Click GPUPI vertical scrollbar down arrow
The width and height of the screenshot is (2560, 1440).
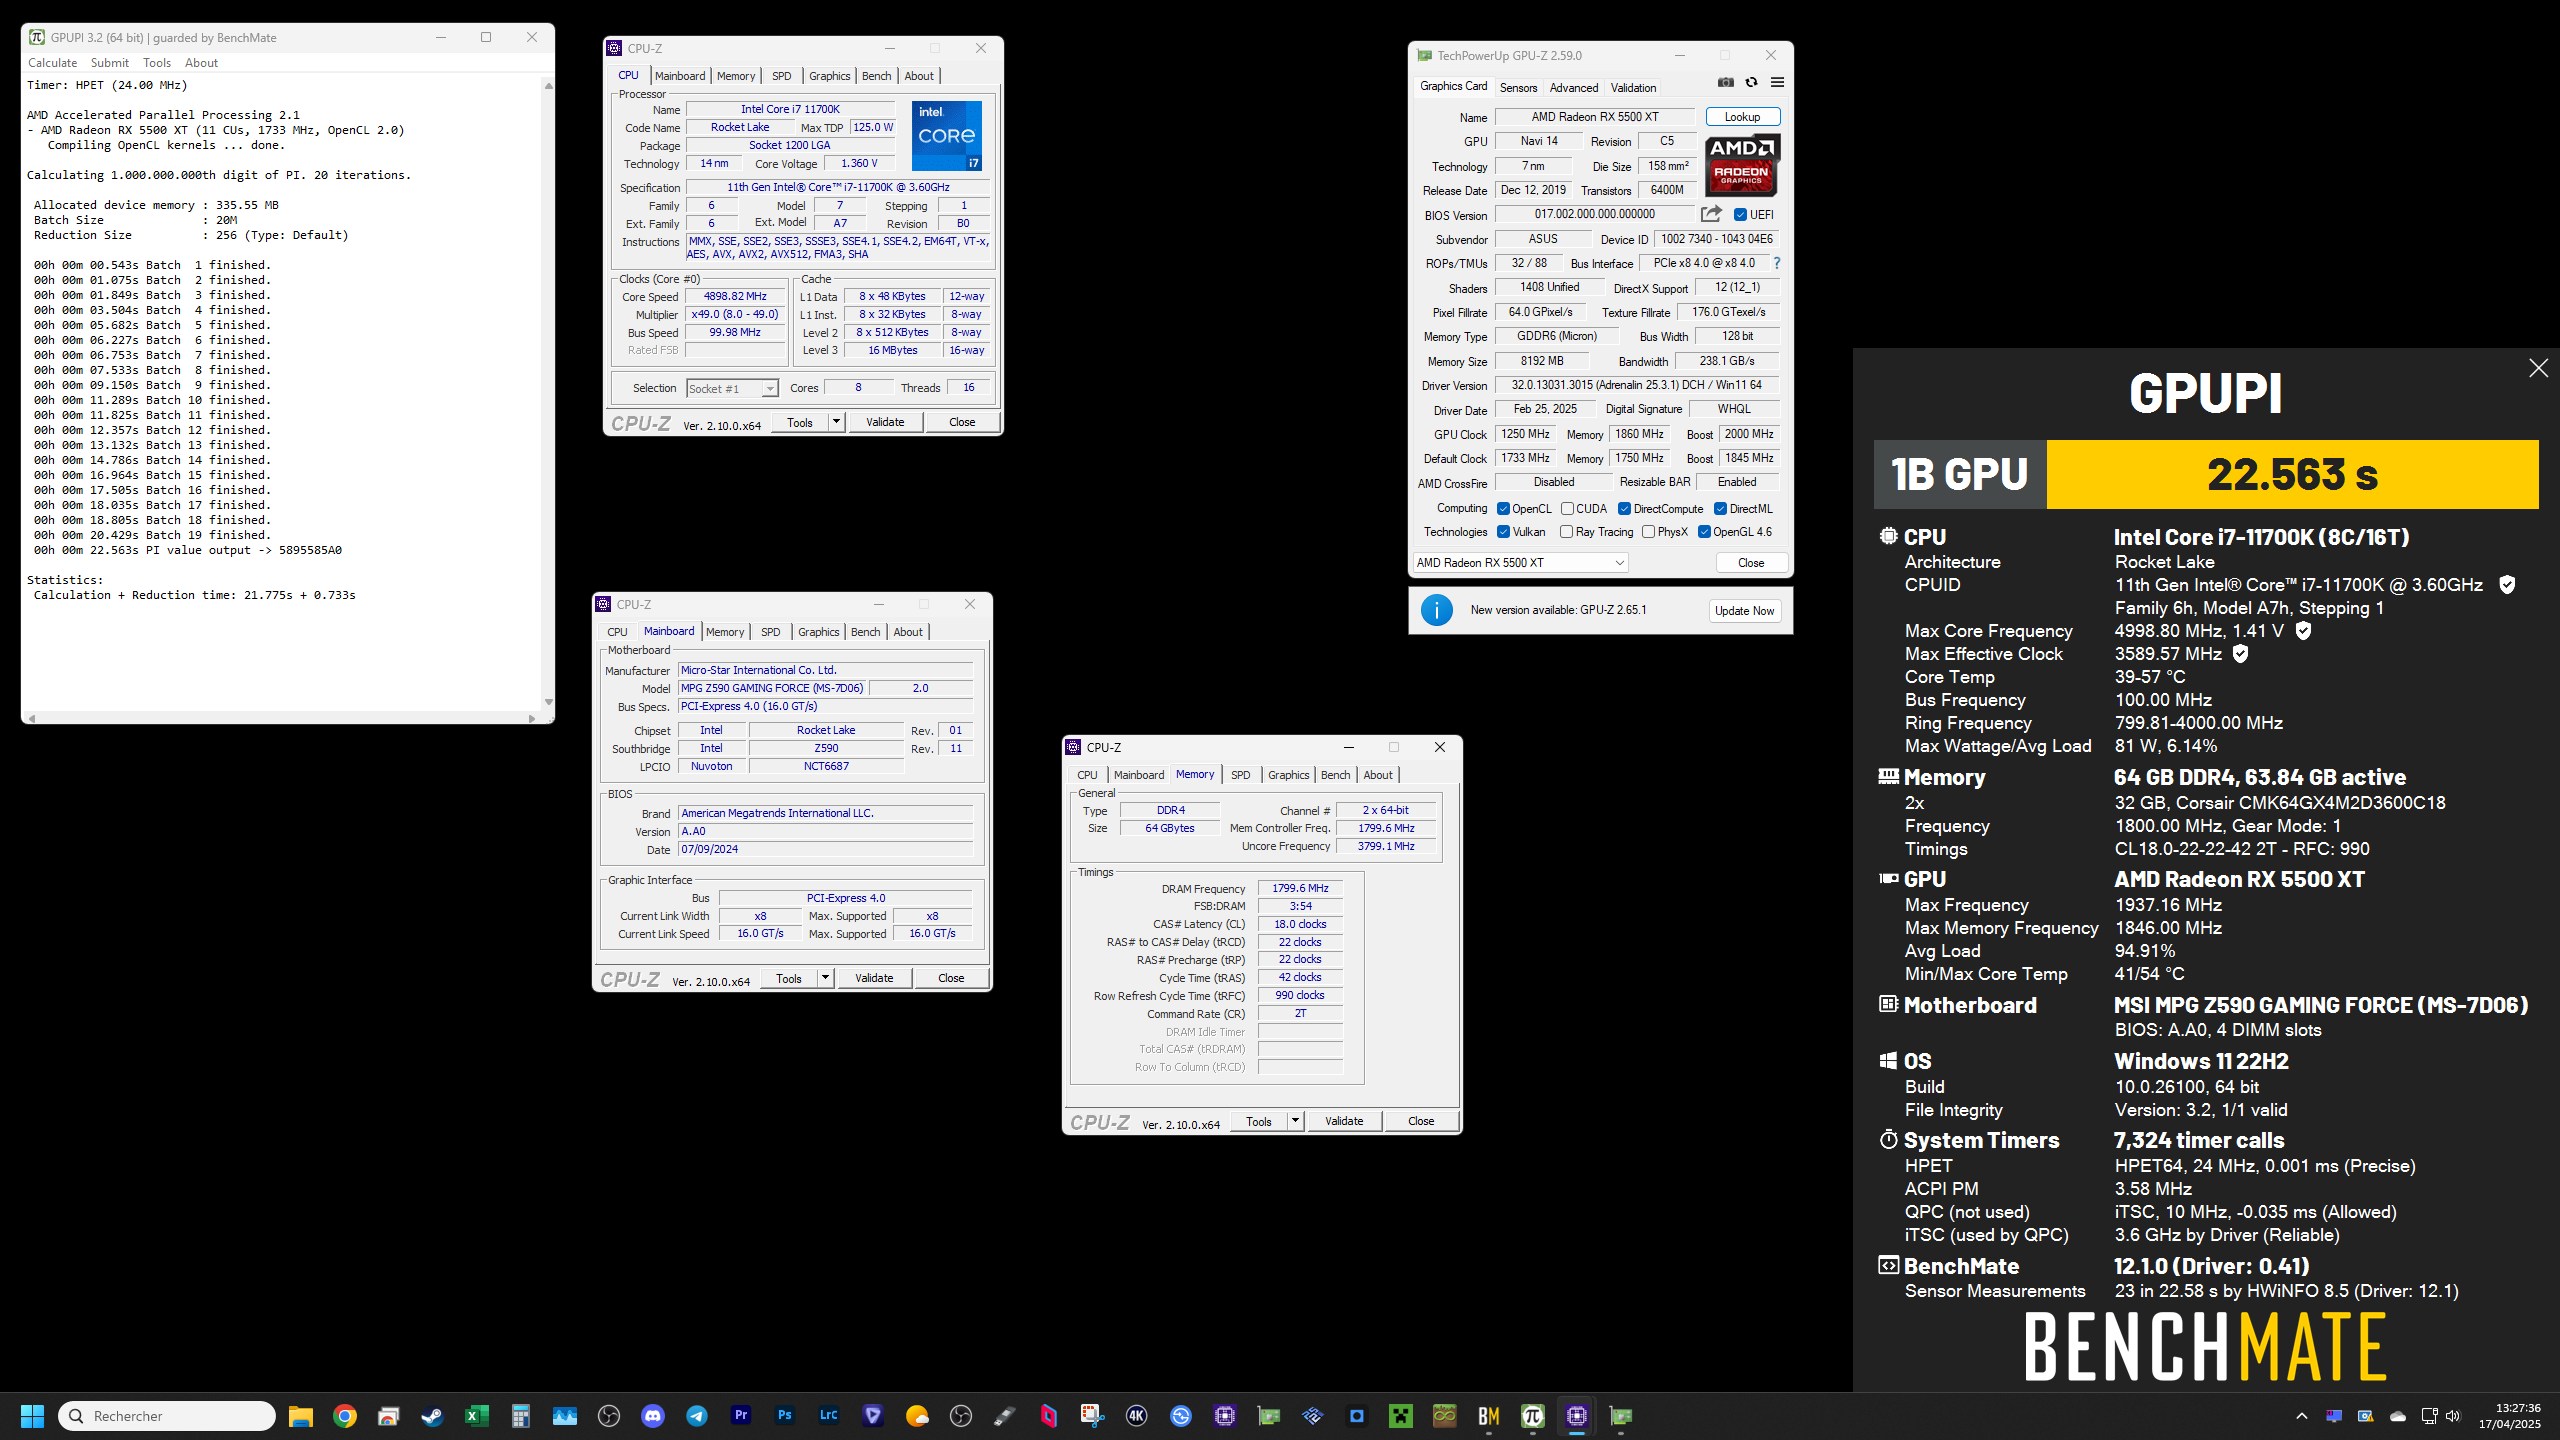[548, 702]
